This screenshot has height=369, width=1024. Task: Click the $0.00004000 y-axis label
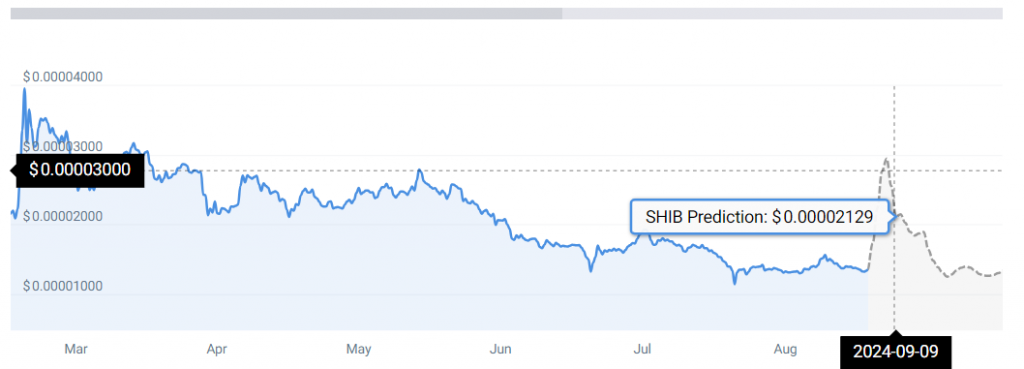coord(63,77)
